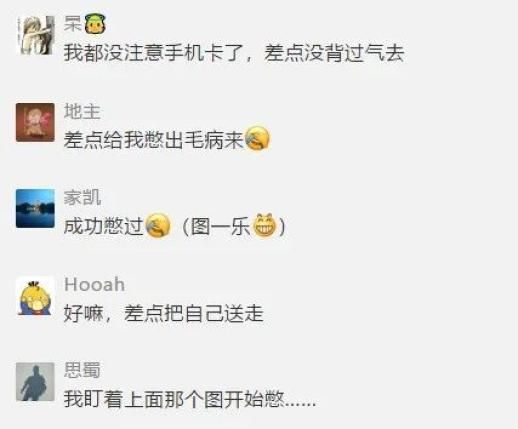Select message 好嘛，差点把自己送走

click(x=164, y=313)
